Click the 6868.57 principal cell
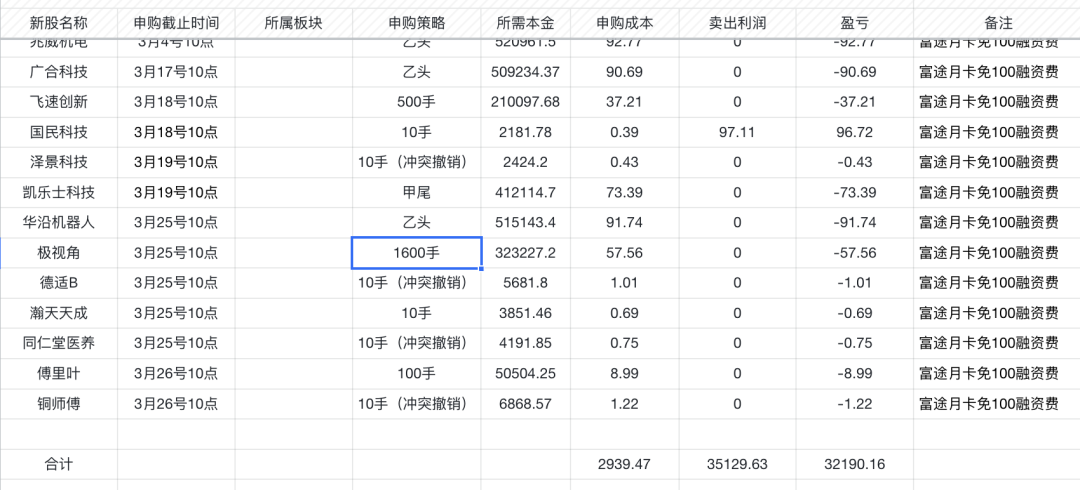The height and width of the screenshot is (490, 1080). [526, 404]
